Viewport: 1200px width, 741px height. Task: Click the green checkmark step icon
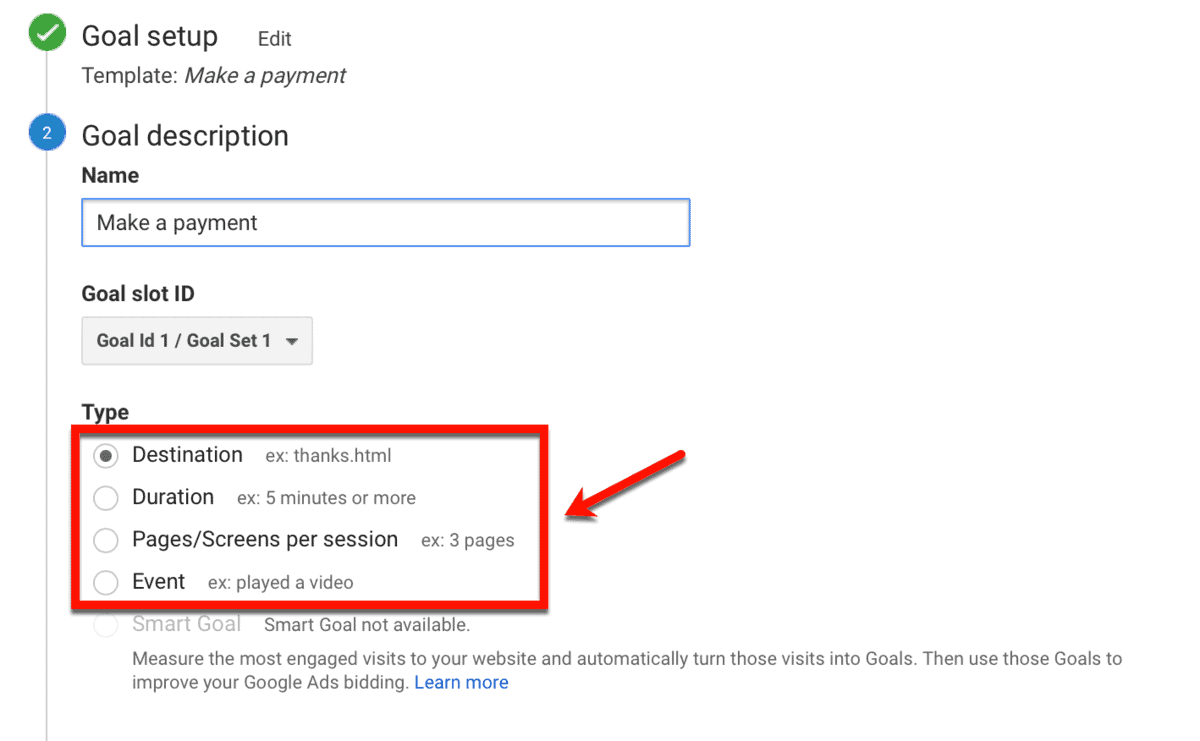point(47,34)
